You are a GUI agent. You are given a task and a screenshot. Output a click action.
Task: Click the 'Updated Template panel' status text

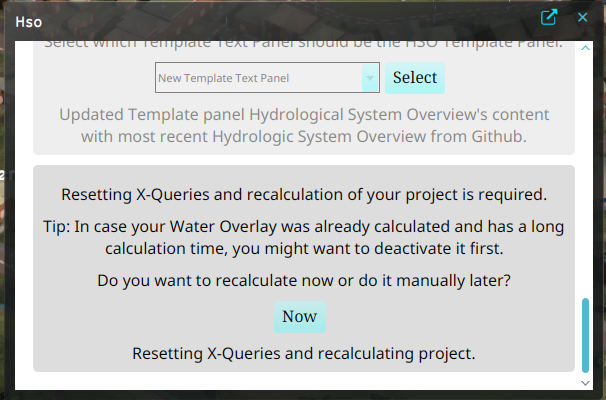click(x=303, y=114)
